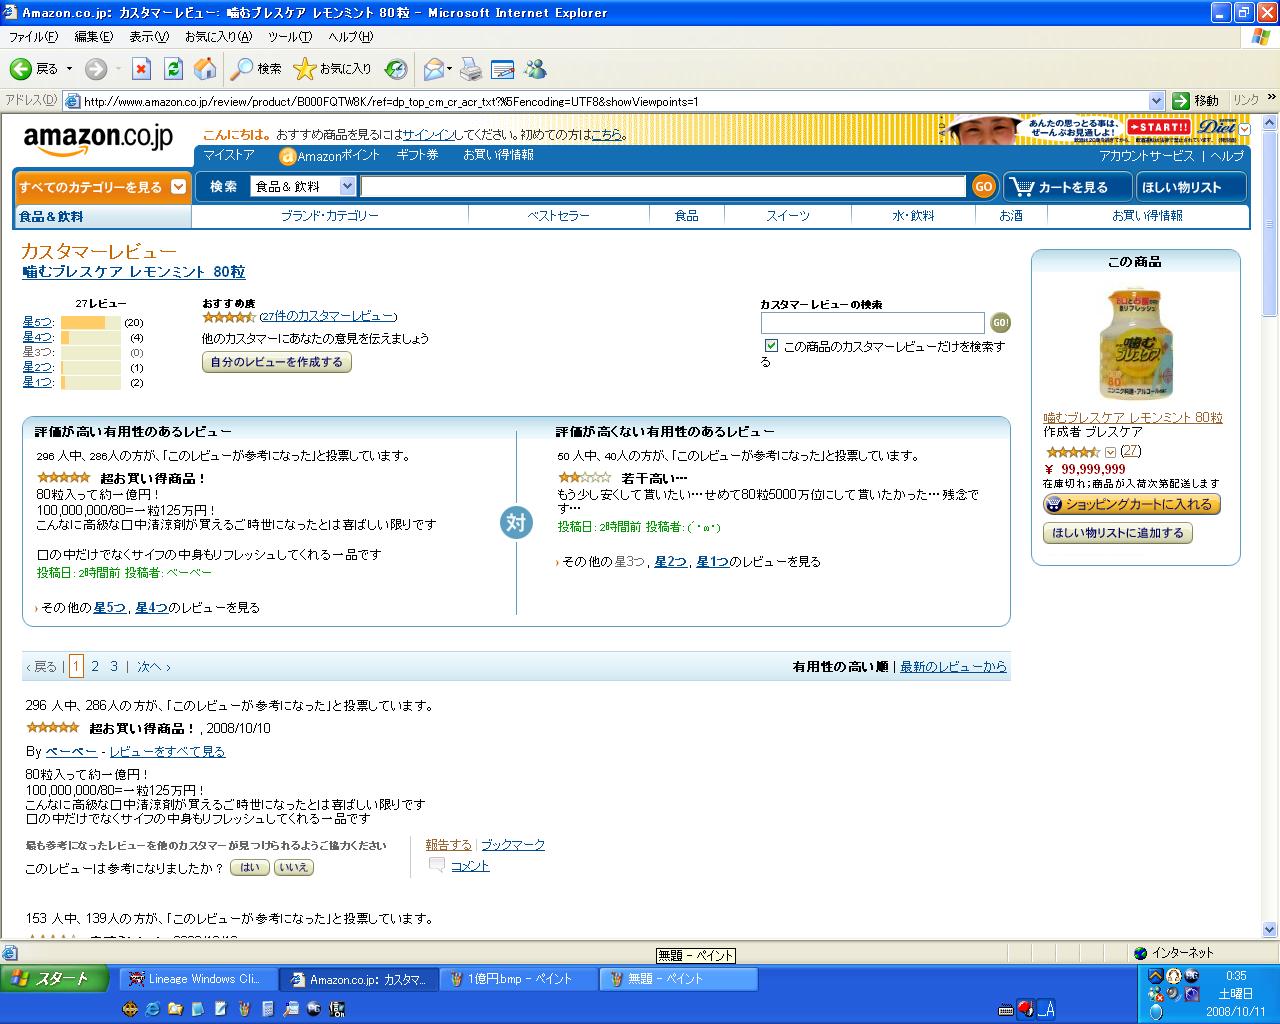The height and width of the screenshot is (1024, 1280).
Task: Open the 編集(E) menu
Action: [x=94, y=37]
